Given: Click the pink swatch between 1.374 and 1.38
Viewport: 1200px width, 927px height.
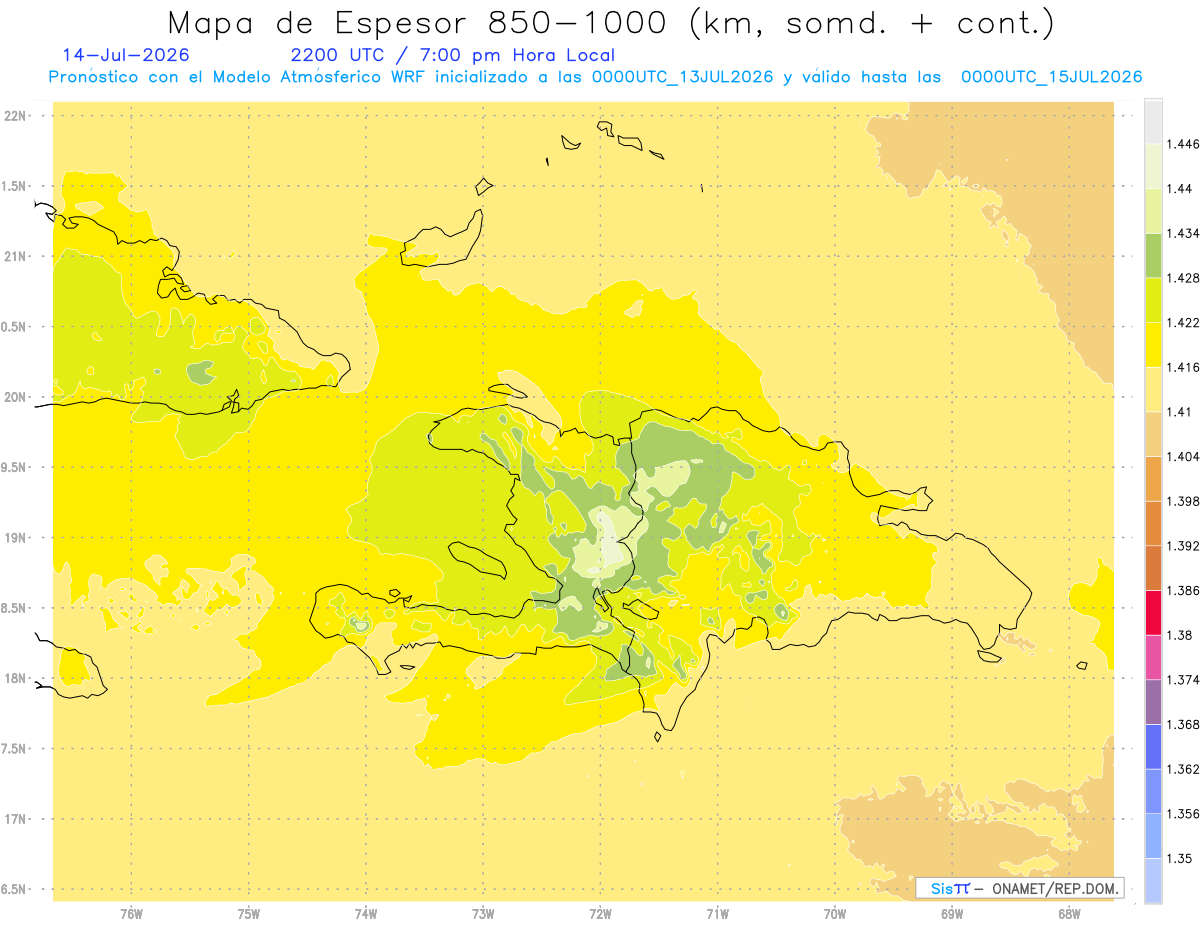Looking at the screenshot, I should 1153,657.
